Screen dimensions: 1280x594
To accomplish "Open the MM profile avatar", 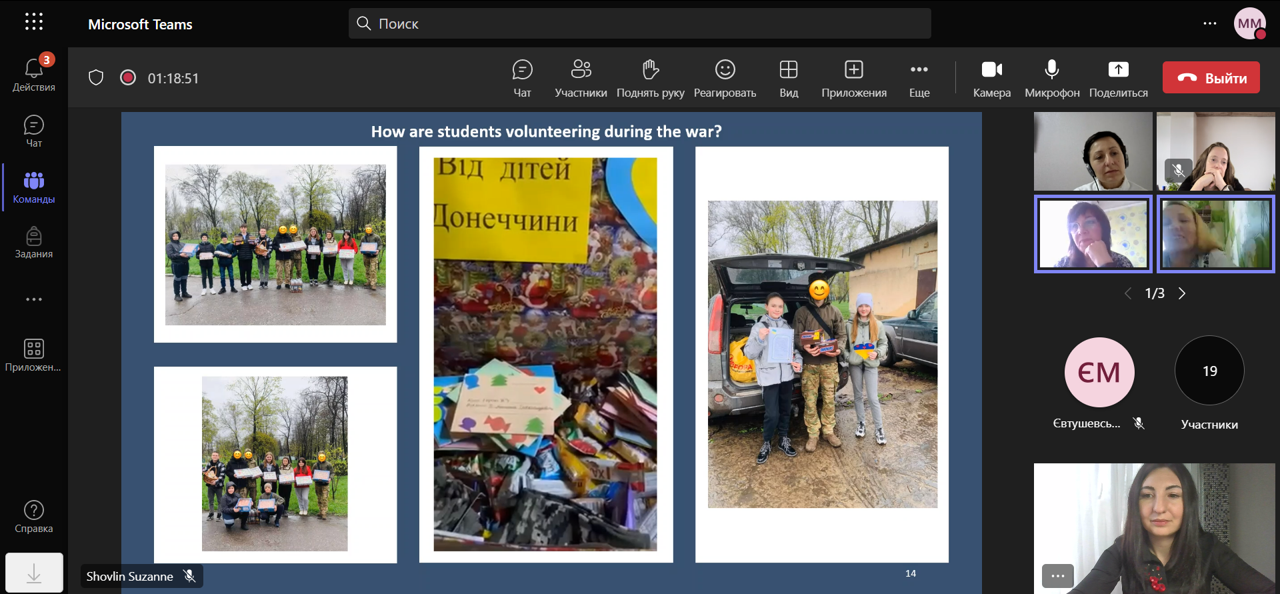I will [1250, 23].
